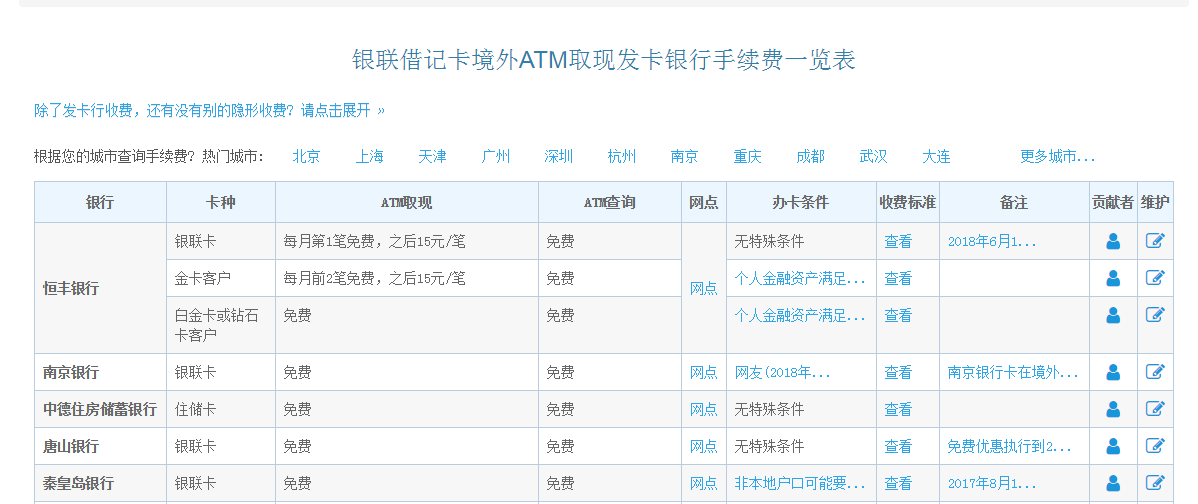The width and height of the screenshot is (1198, 504).
Task: Click contributor icon for 恒丰银行 银联卡 row
Action: tap(1113, 241)
